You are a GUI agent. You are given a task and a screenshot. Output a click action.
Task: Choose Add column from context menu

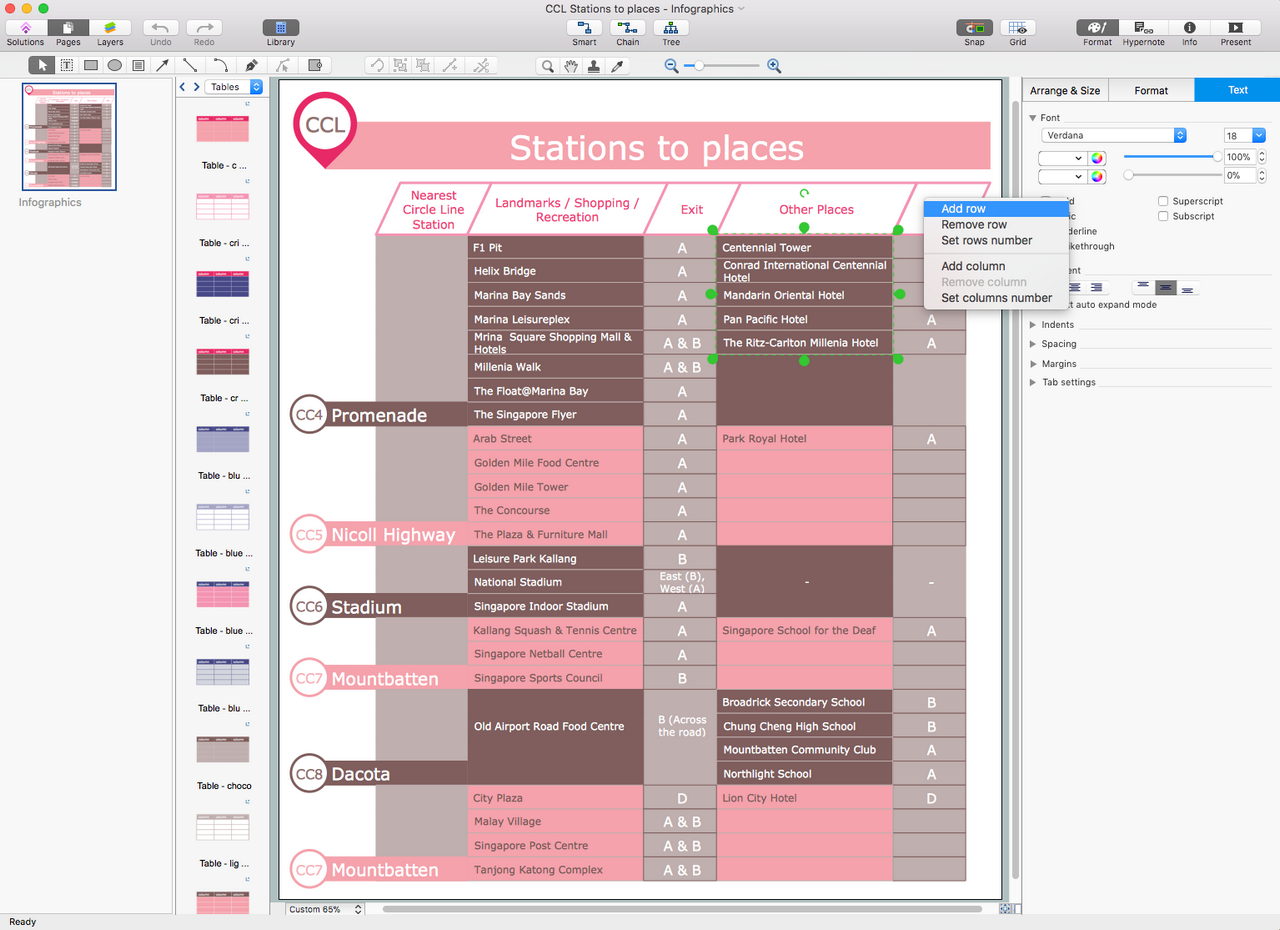996,266
